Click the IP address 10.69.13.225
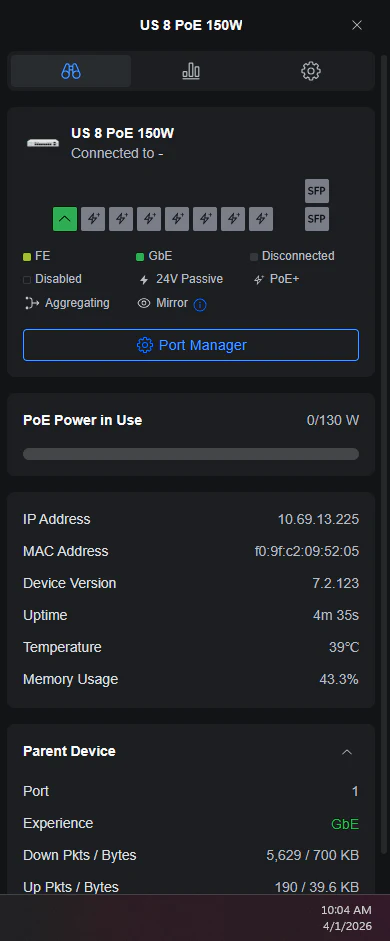This screenshot has width=390, height=941. pyautogui.click(x=319, y=519)
